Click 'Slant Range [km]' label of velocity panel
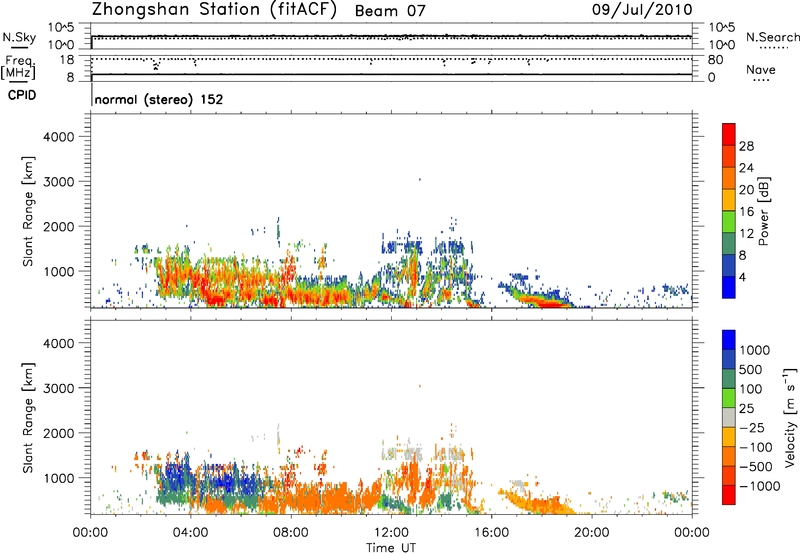 27,418
